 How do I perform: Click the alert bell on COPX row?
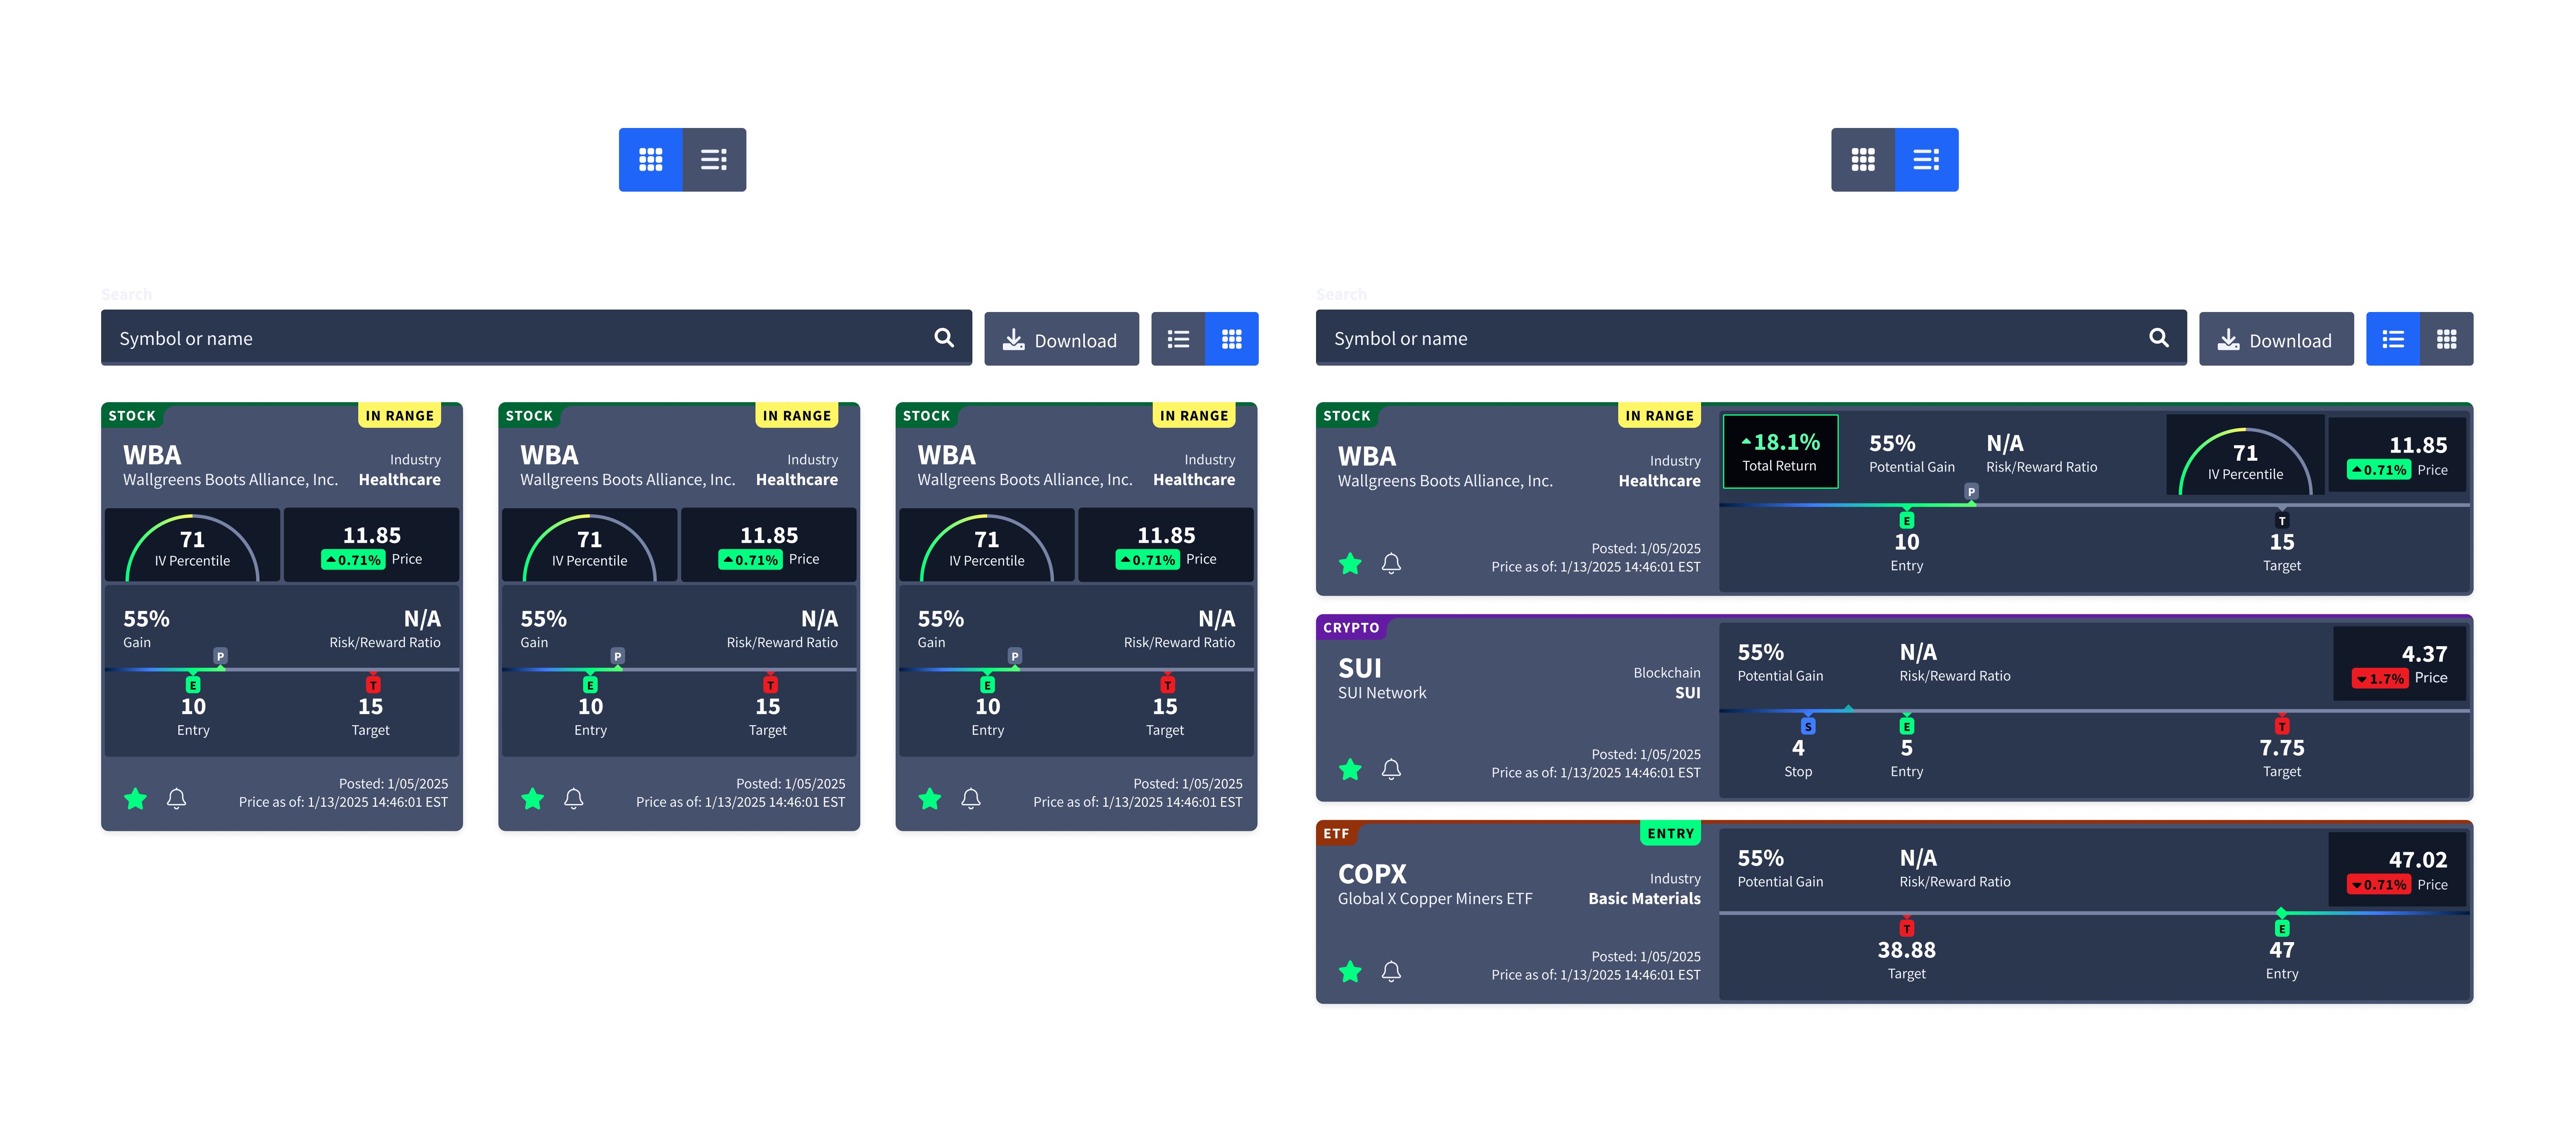1391,971
